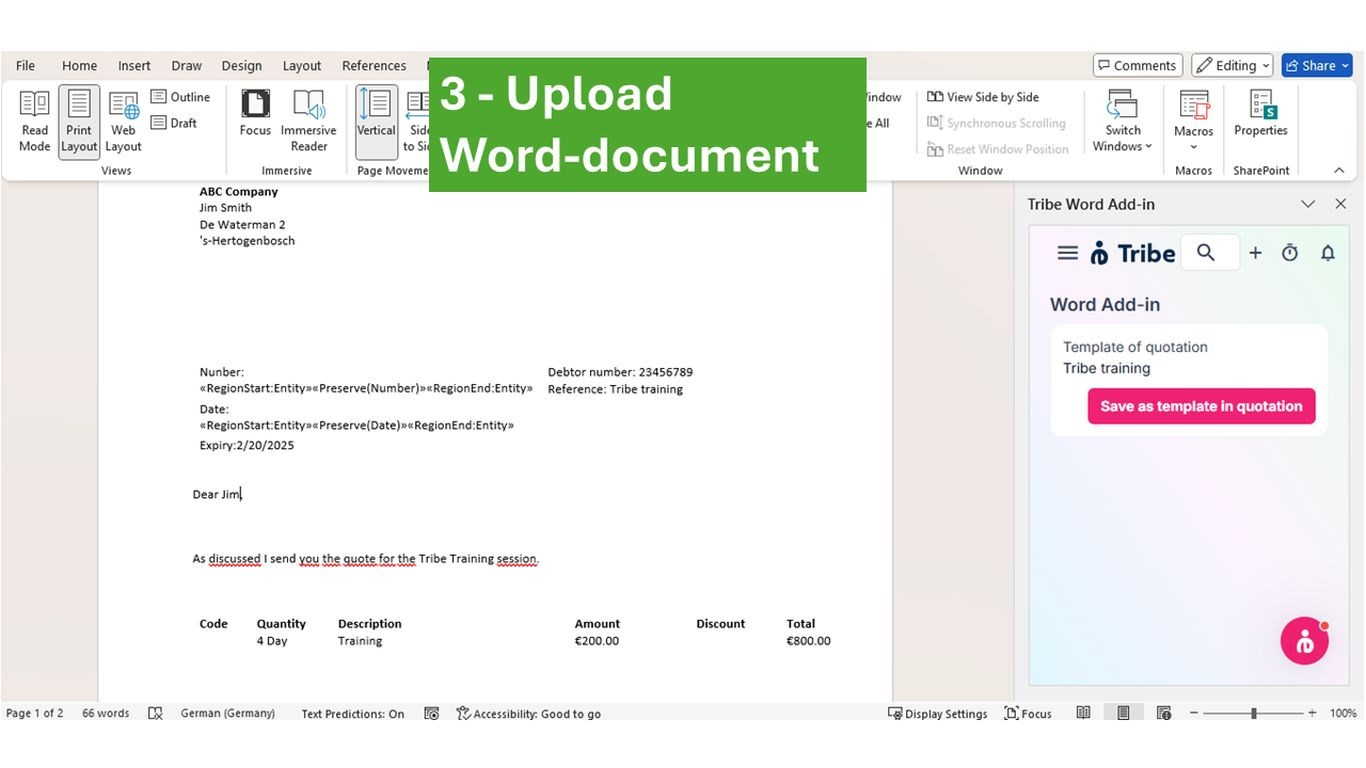Click Save as template in quotation
This screenshot has height=768, width=1366.
(x=1201, y=406)
